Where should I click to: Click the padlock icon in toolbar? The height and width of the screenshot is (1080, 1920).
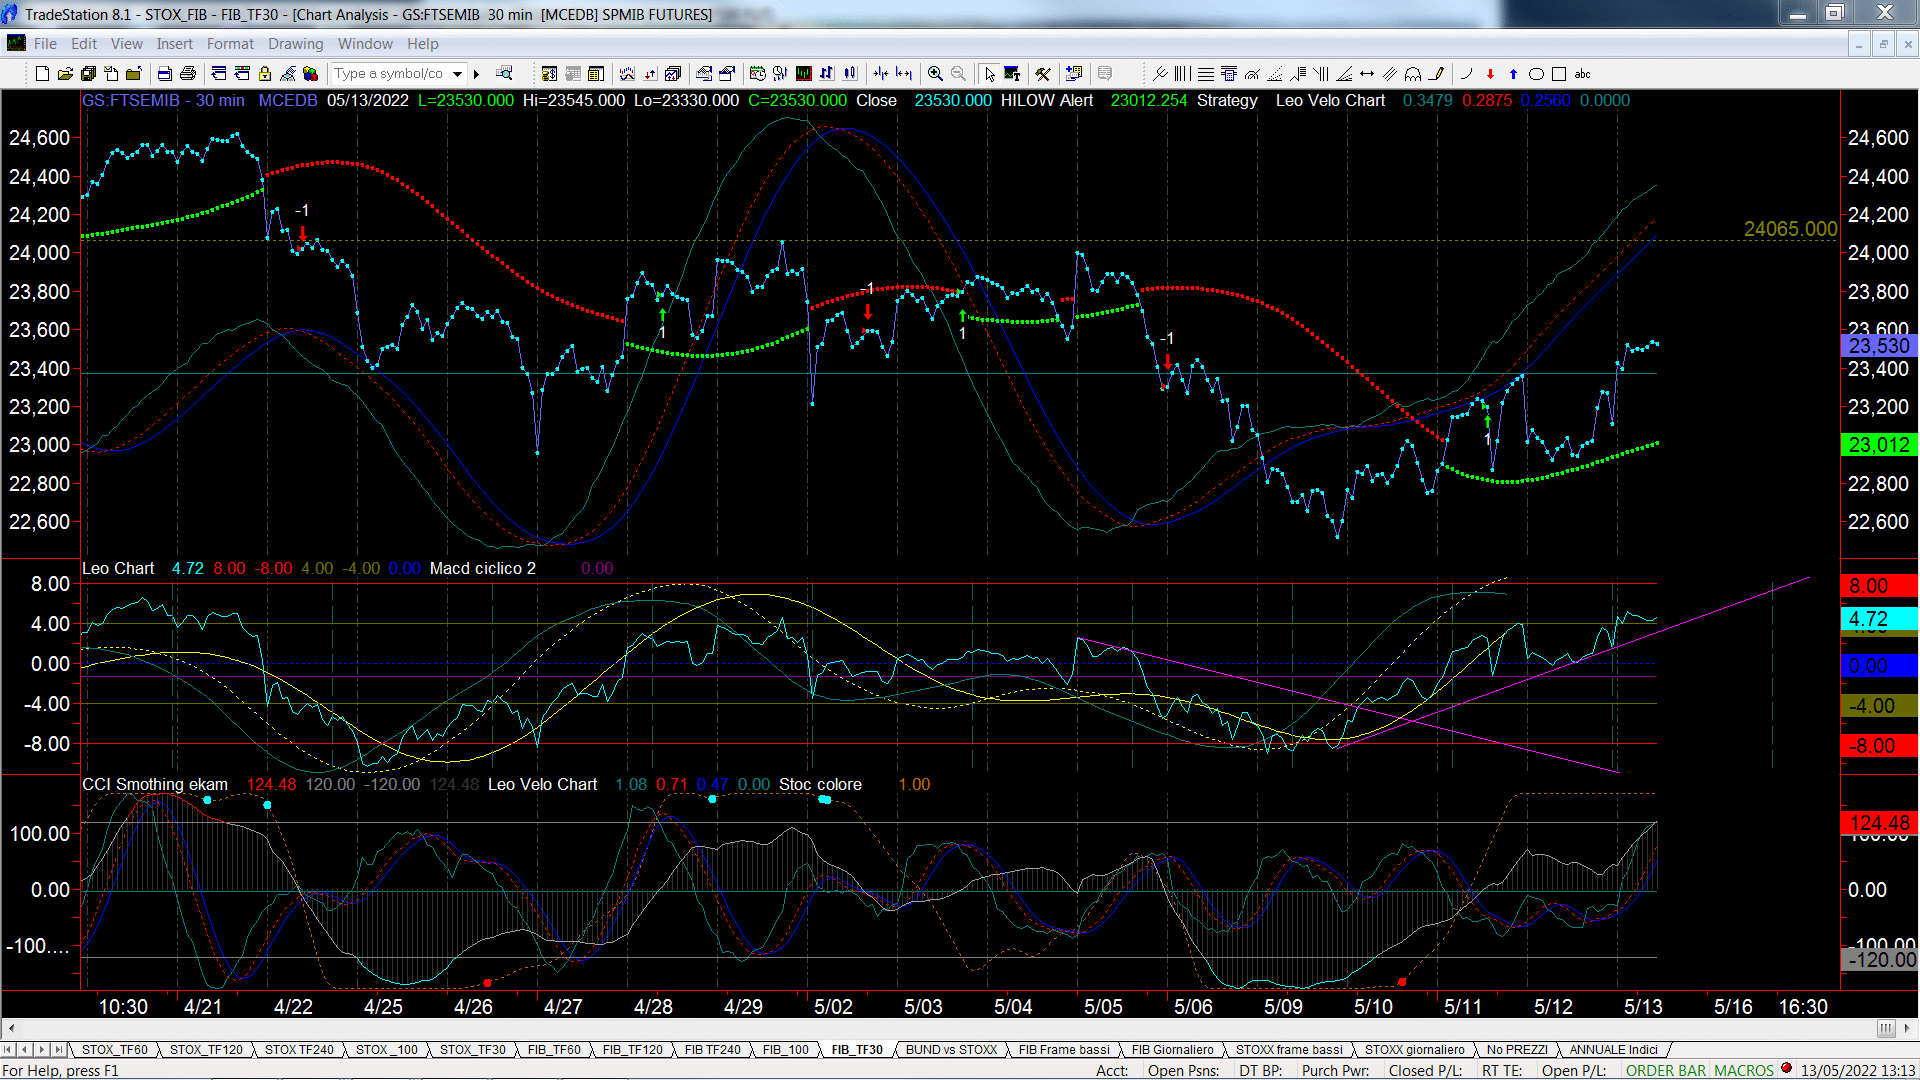pyautogui.click(x=265, y=74)
